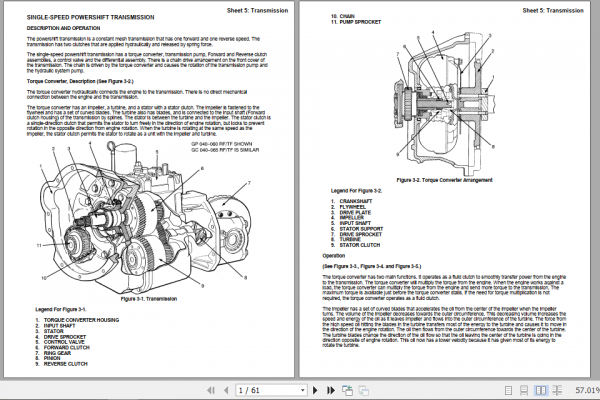Click the Sheet 5: Transmission header on right page
Screen dimensions: 600x400
tap(553, 10)
